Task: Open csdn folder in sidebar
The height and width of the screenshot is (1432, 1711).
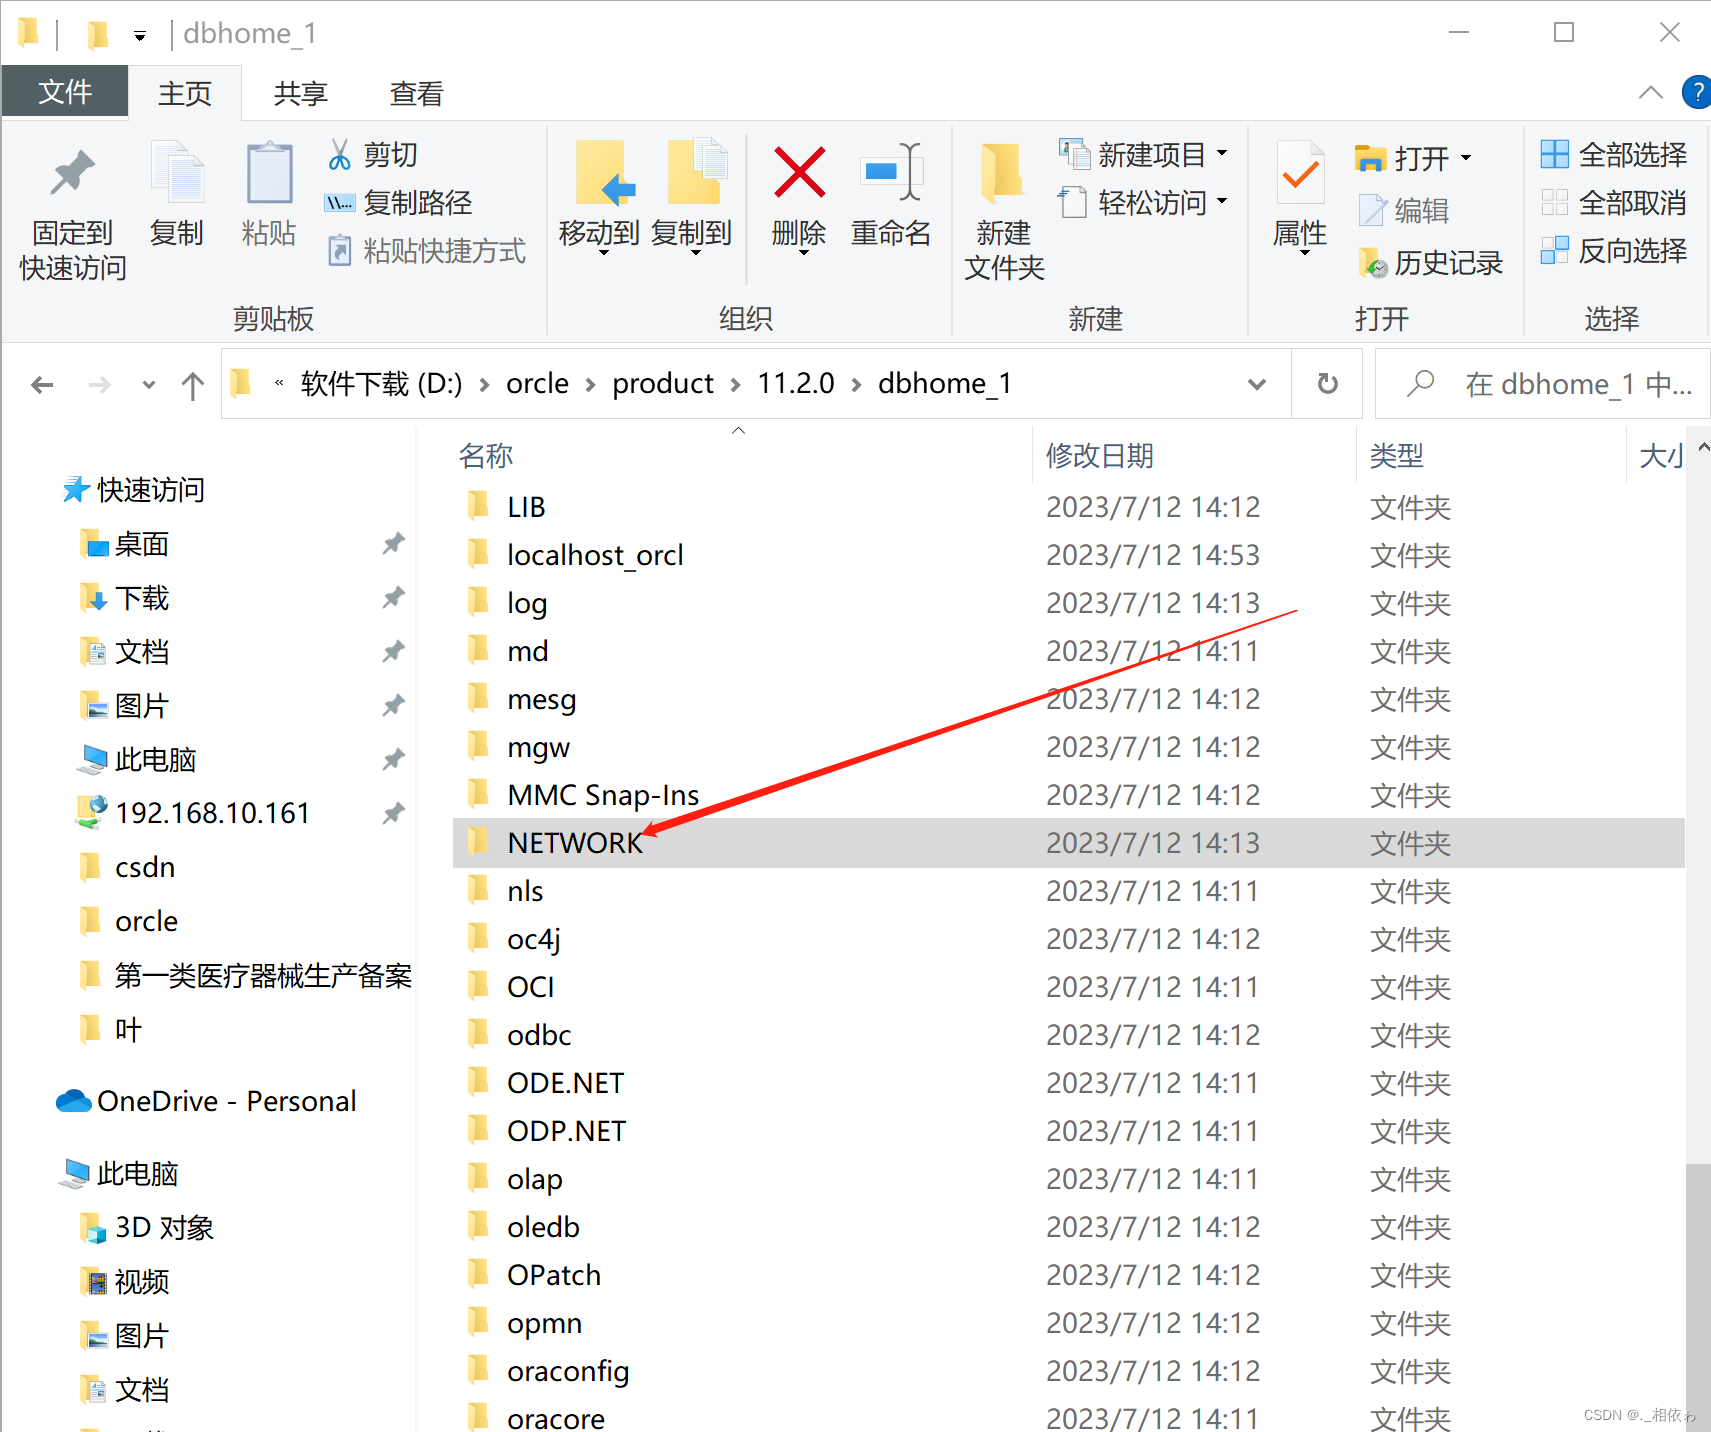Action: click(128, 867)
